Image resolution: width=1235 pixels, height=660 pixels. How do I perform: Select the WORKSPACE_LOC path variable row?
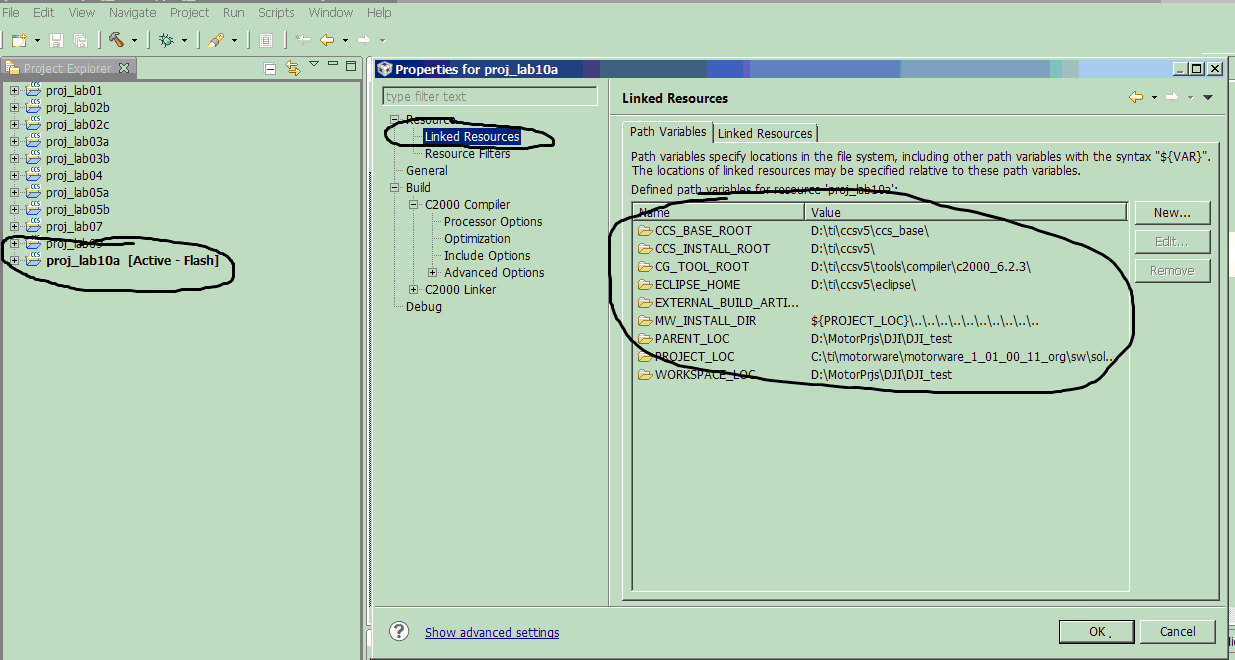coord(880,374)
